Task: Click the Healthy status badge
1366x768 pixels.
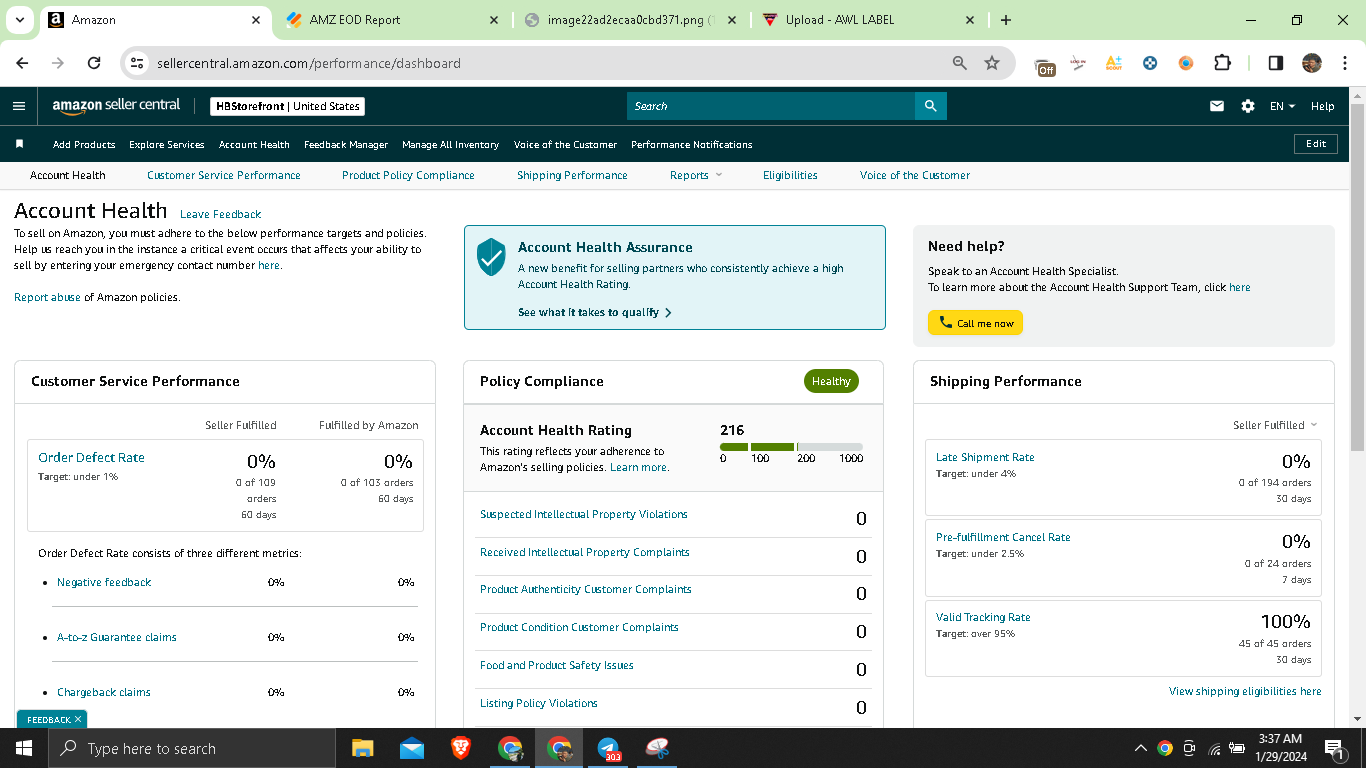Action: point(831,381)
